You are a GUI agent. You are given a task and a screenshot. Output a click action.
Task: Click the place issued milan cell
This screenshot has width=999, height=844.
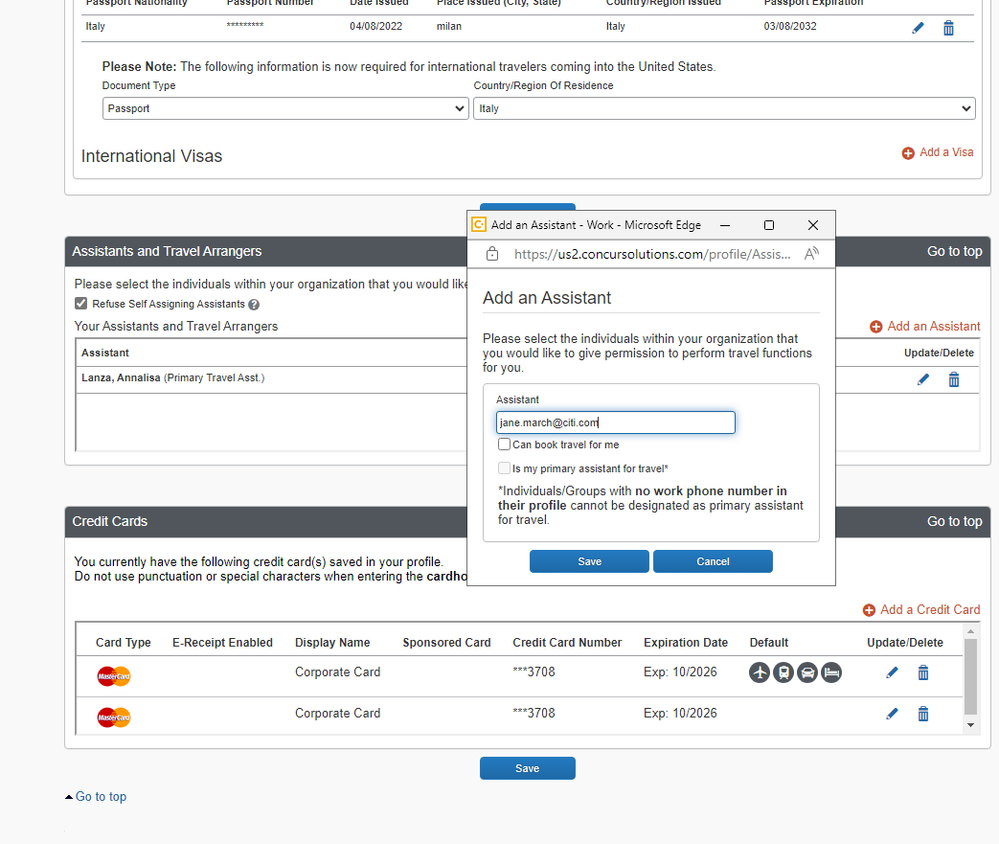click(x=449, y=26)
